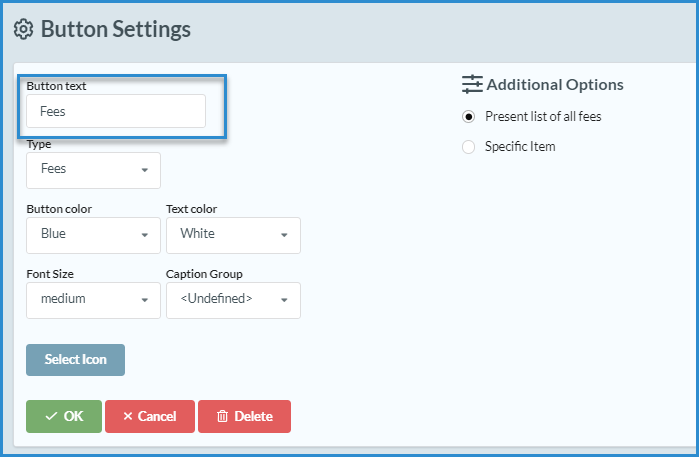Click the 'Additional Options' heading text

tap(554, 85)
